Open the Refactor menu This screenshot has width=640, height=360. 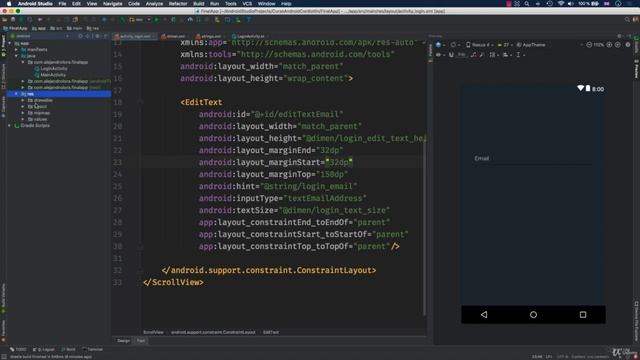(178, 4)
